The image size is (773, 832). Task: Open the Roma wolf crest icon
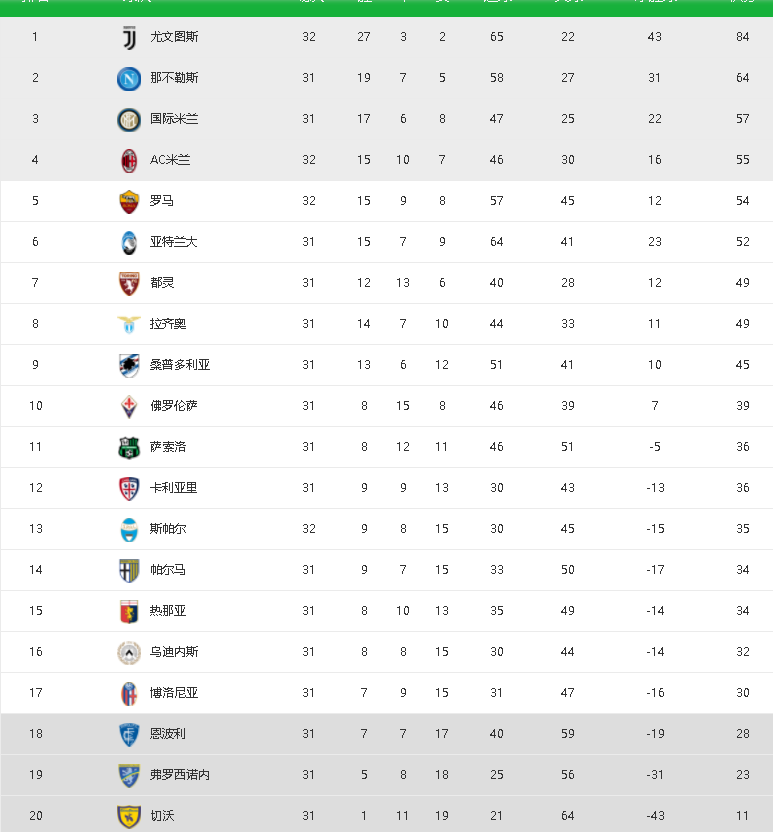pos(128,201)
